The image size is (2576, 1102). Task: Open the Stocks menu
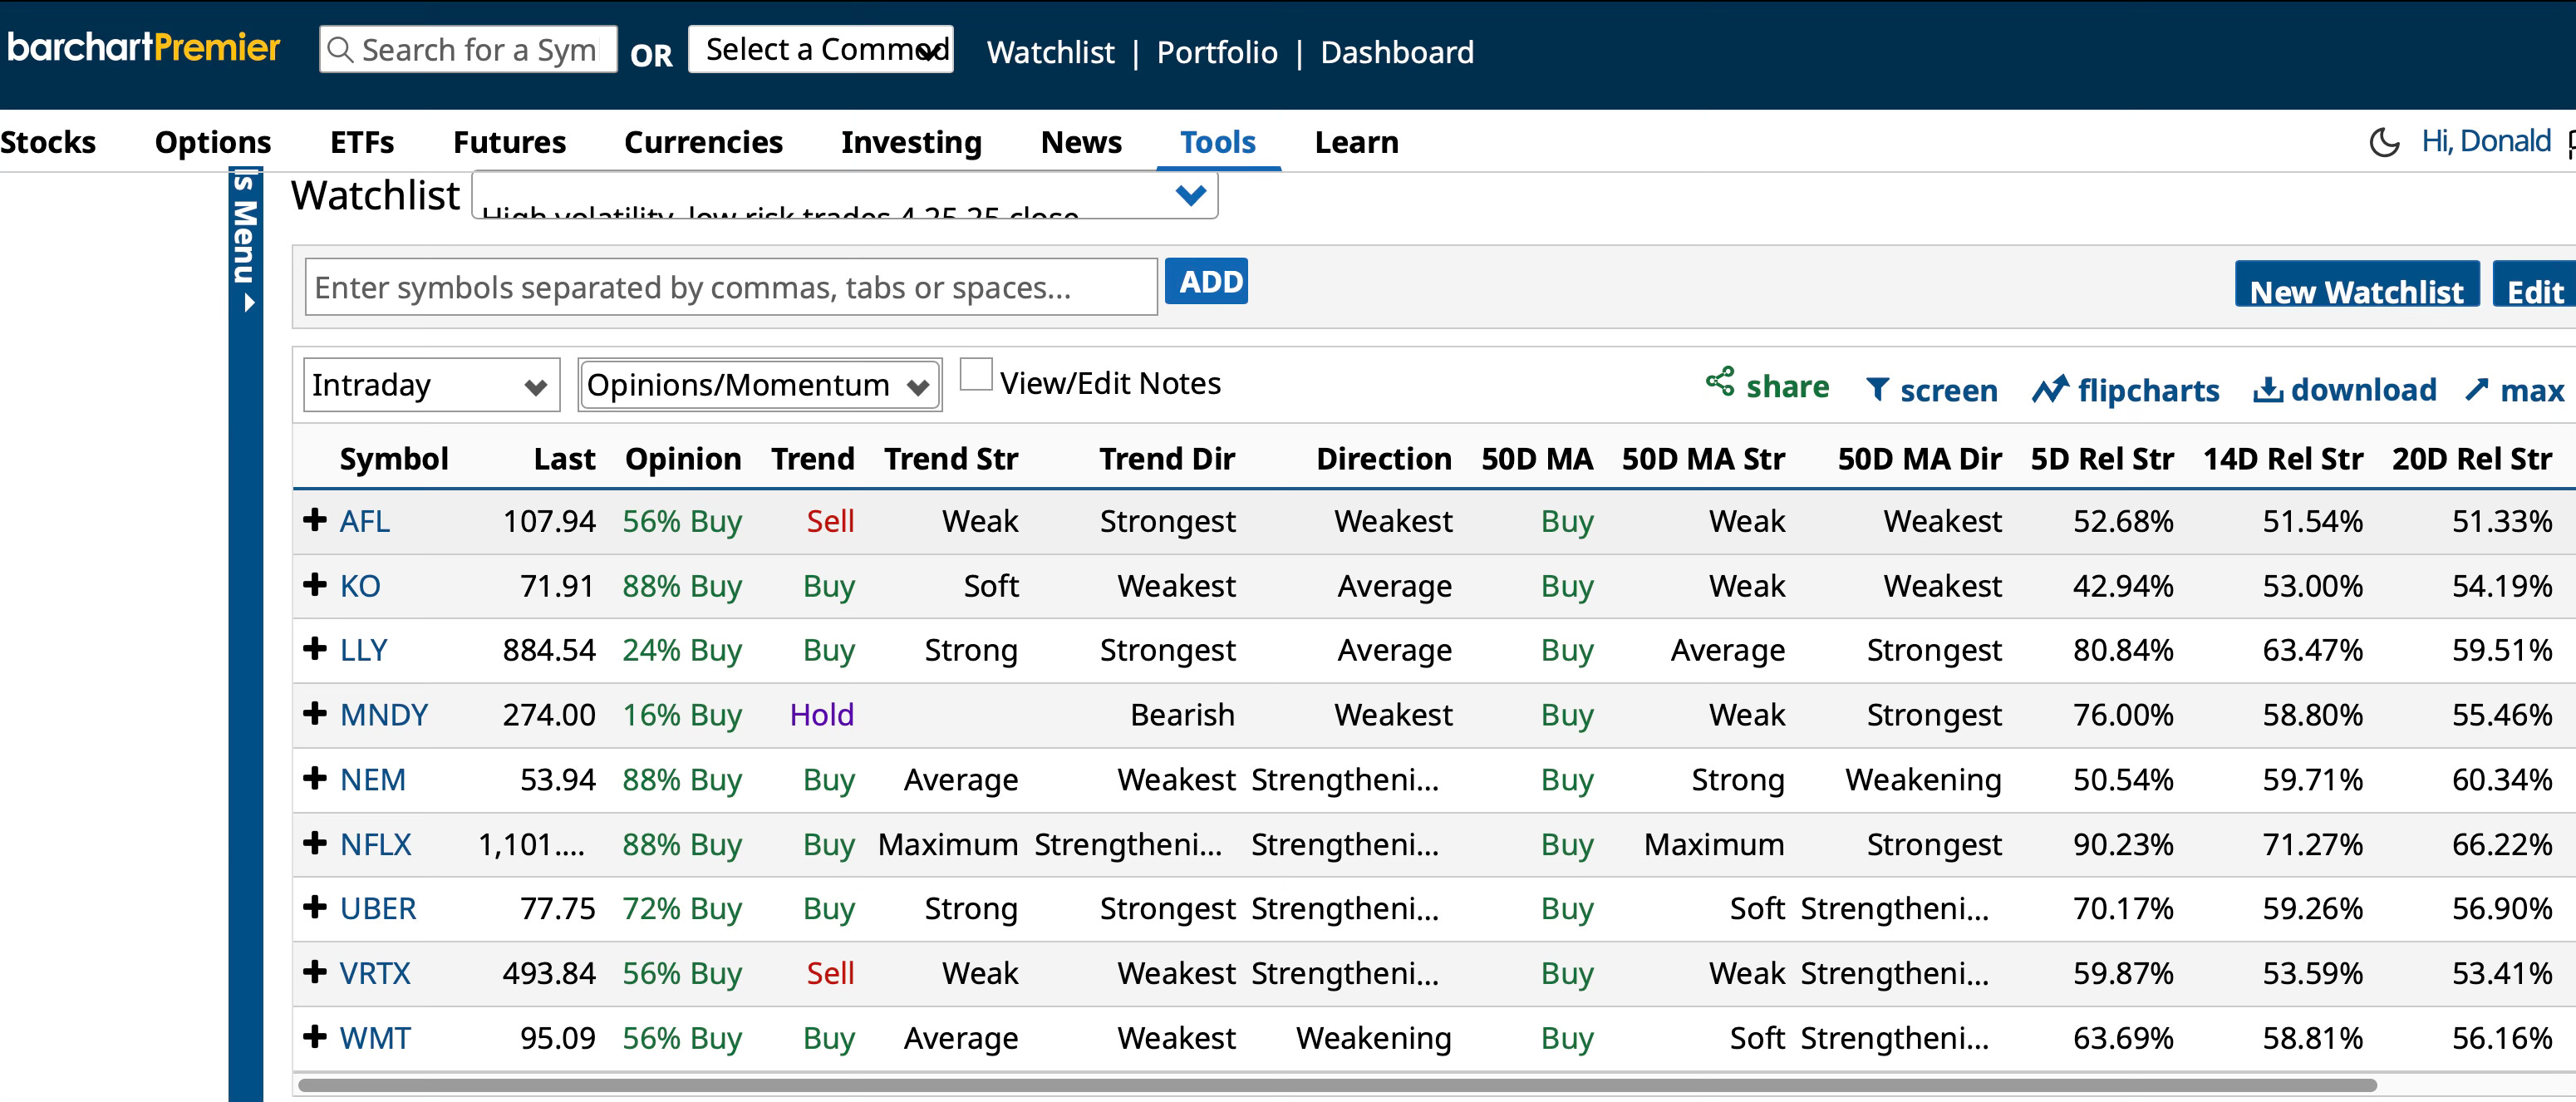48,142
